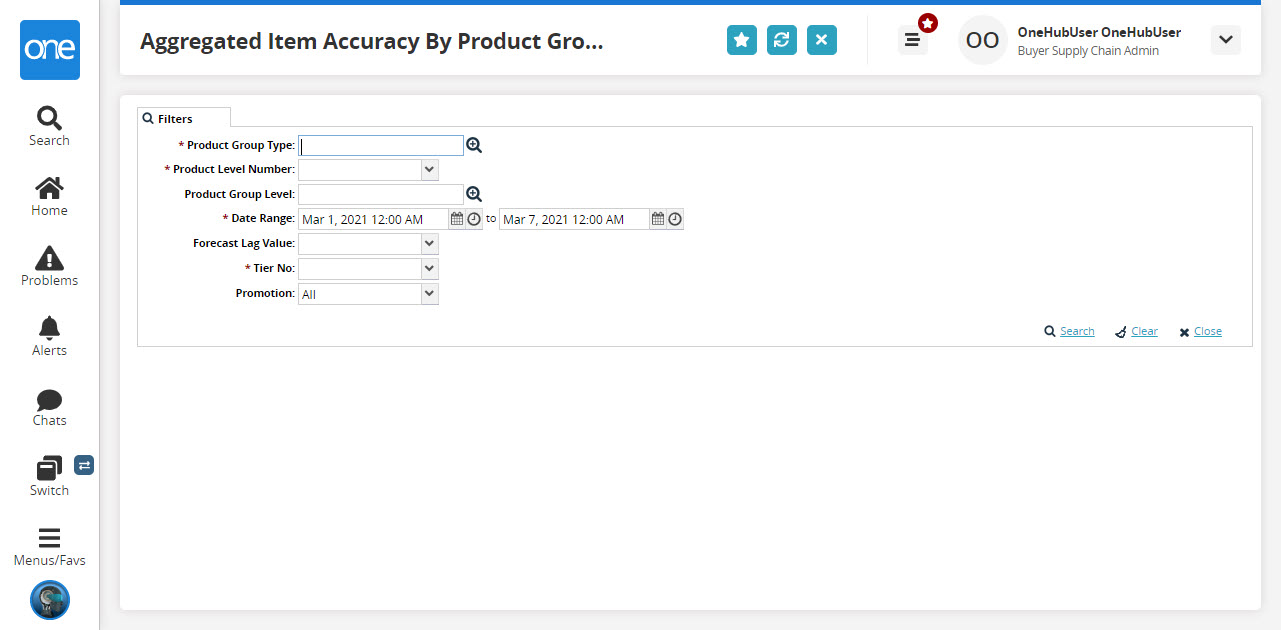Click the ONE logo icon
Screen dimensions: 1281x630
point(49,50)
